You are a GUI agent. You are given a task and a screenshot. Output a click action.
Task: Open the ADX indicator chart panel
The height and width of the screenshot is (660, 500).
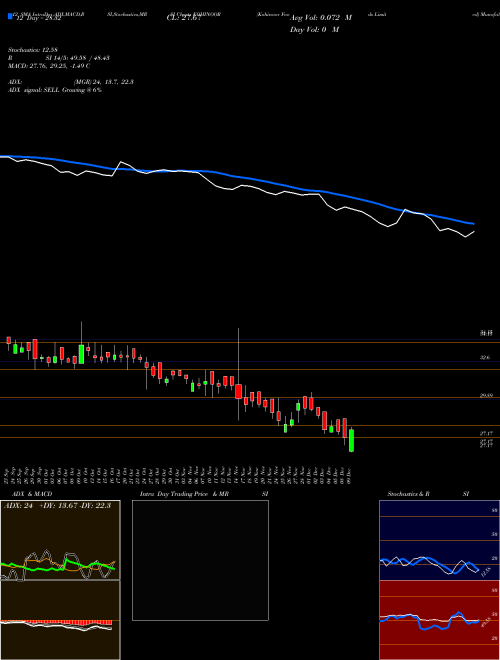[x=60, y=540]
